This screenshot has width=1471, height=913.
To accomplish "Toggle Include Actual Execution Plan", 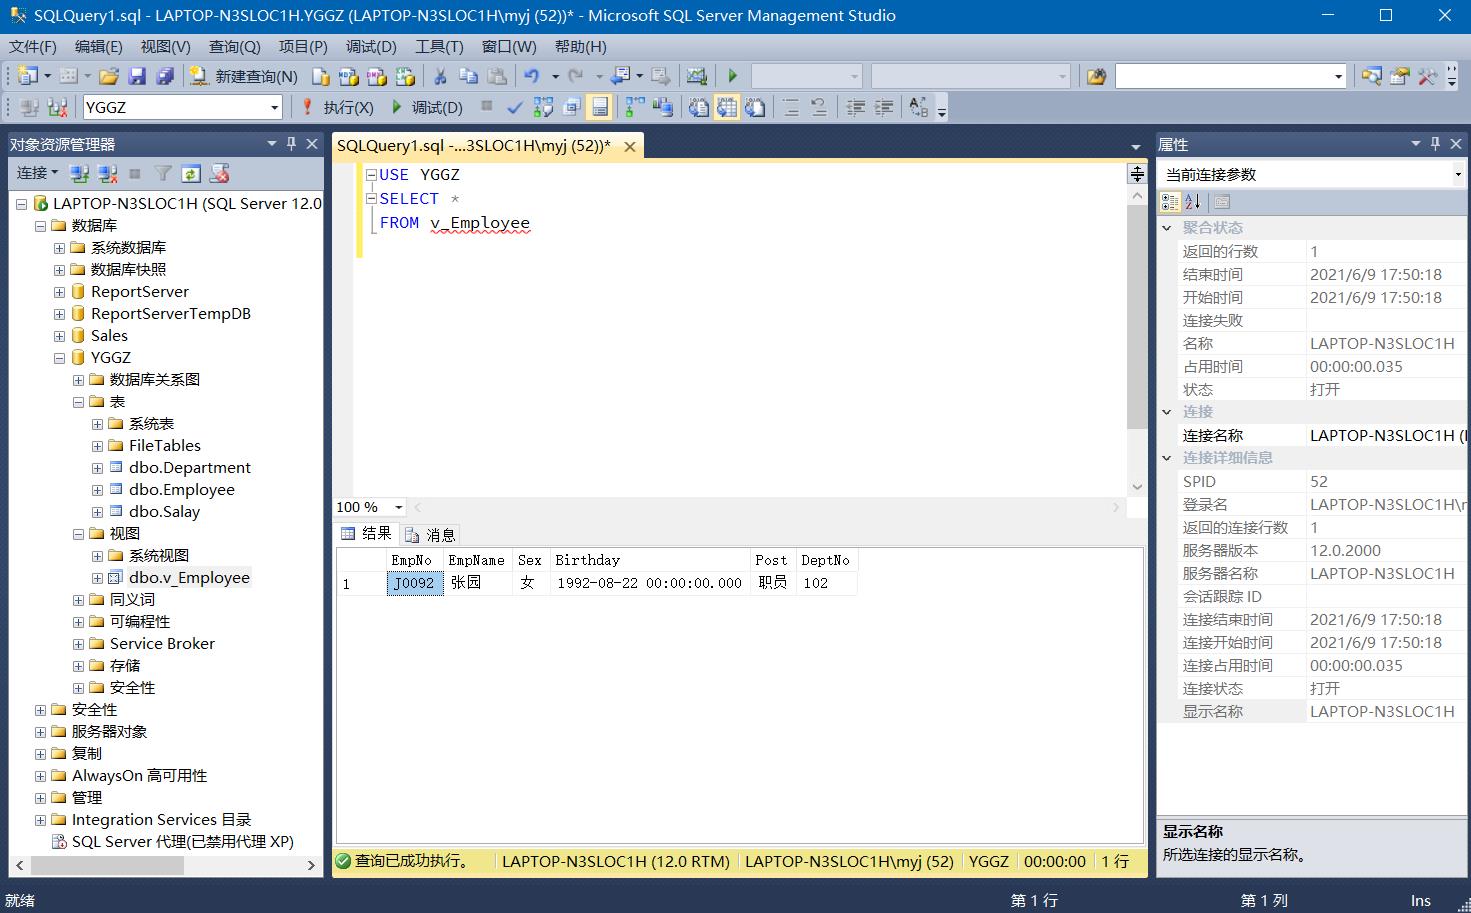I will coord(634,107).
